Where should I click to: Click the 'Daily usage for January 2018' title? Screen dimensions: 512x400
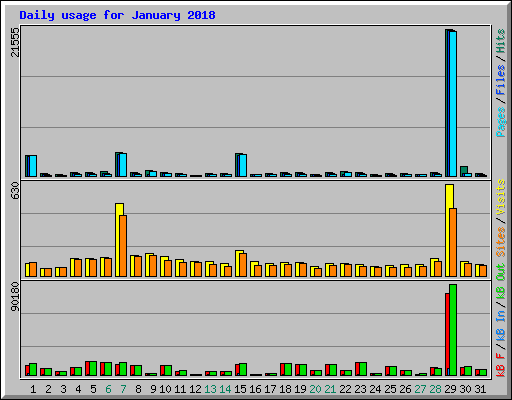pos(117,15)
